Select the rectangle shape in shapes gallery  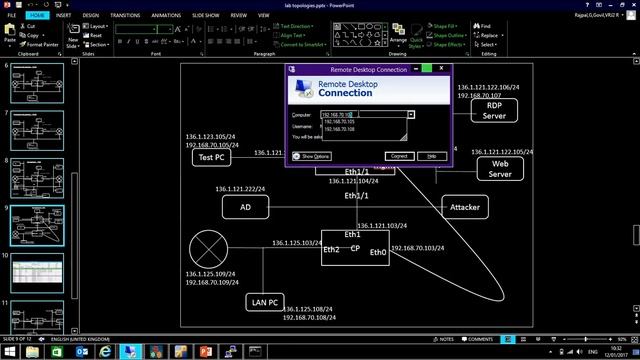(x=361, y=27)
